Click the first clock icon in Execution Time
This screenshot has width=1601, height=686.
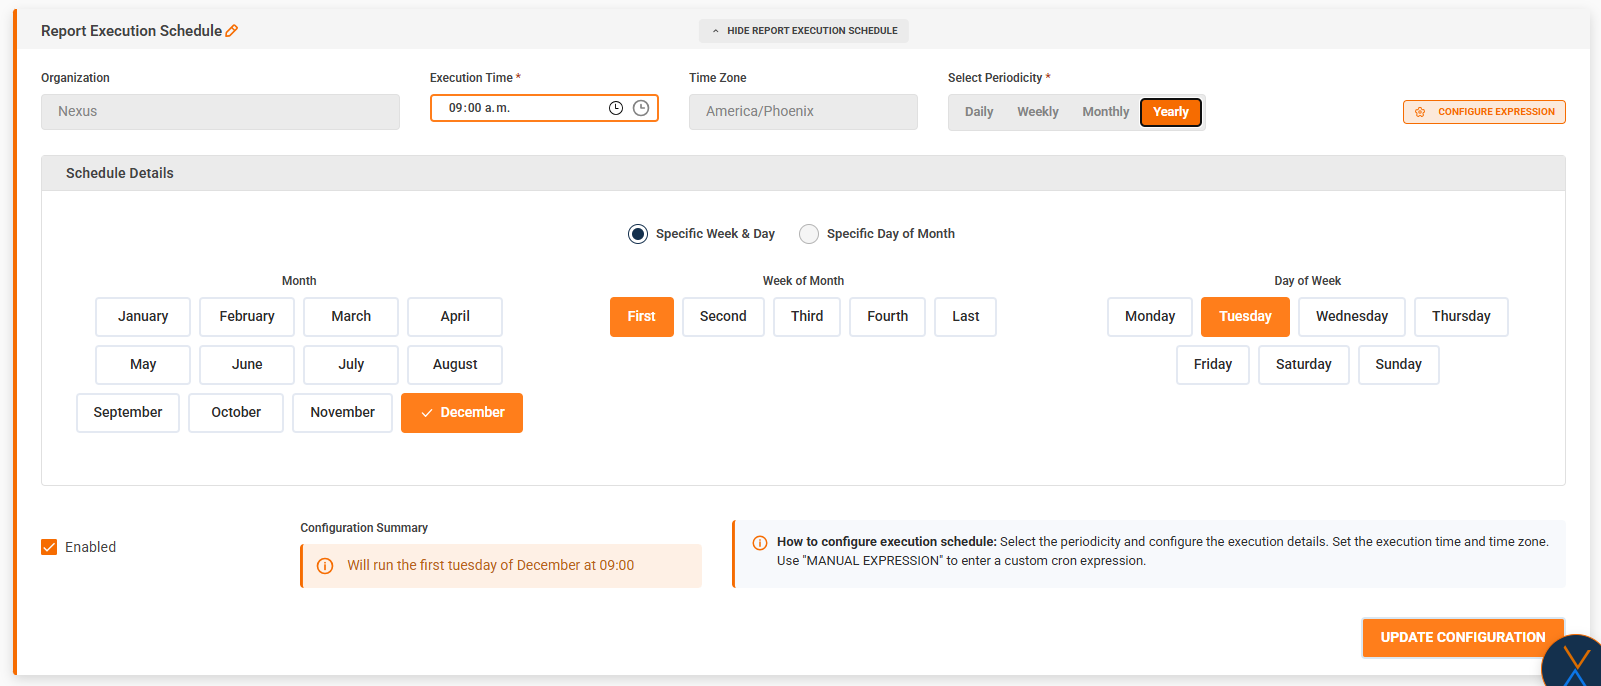tap(616, 108)
